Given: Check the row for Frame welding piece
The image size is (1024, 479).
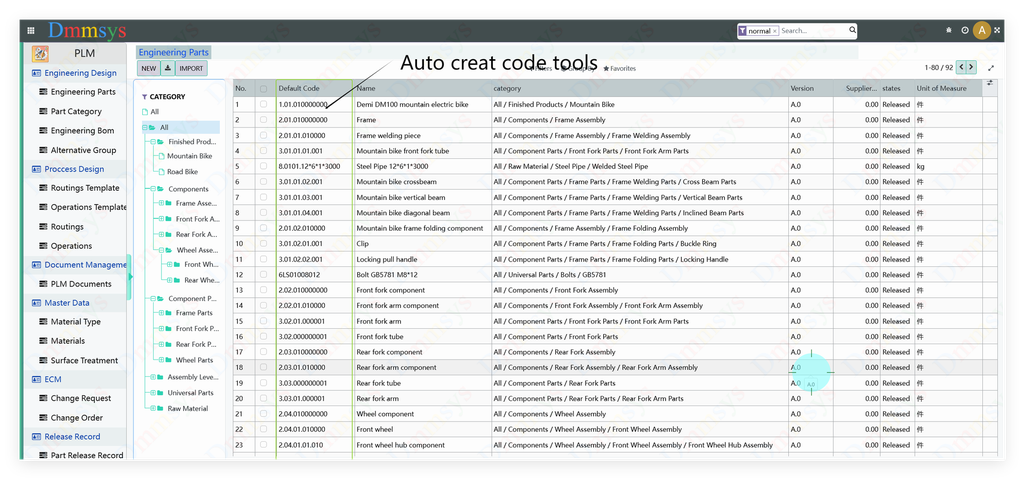Looking at the screenshot, I should coord(263,135).
